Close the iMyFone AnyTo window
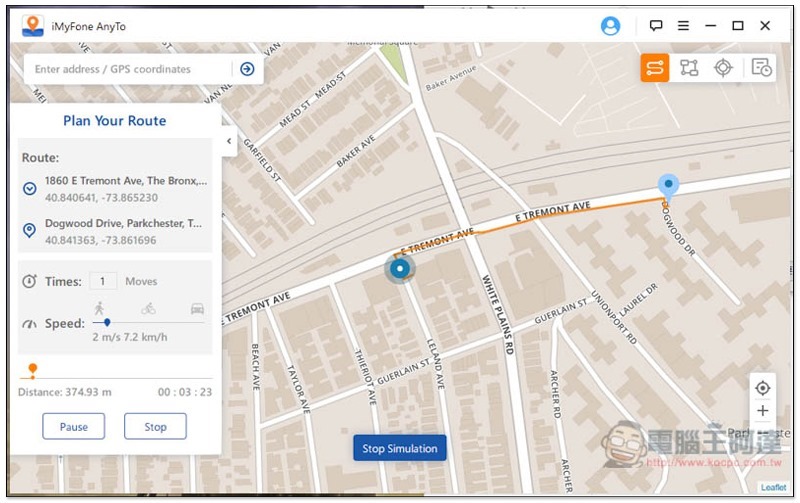This screenshot has width=800, height=503. 765,26
